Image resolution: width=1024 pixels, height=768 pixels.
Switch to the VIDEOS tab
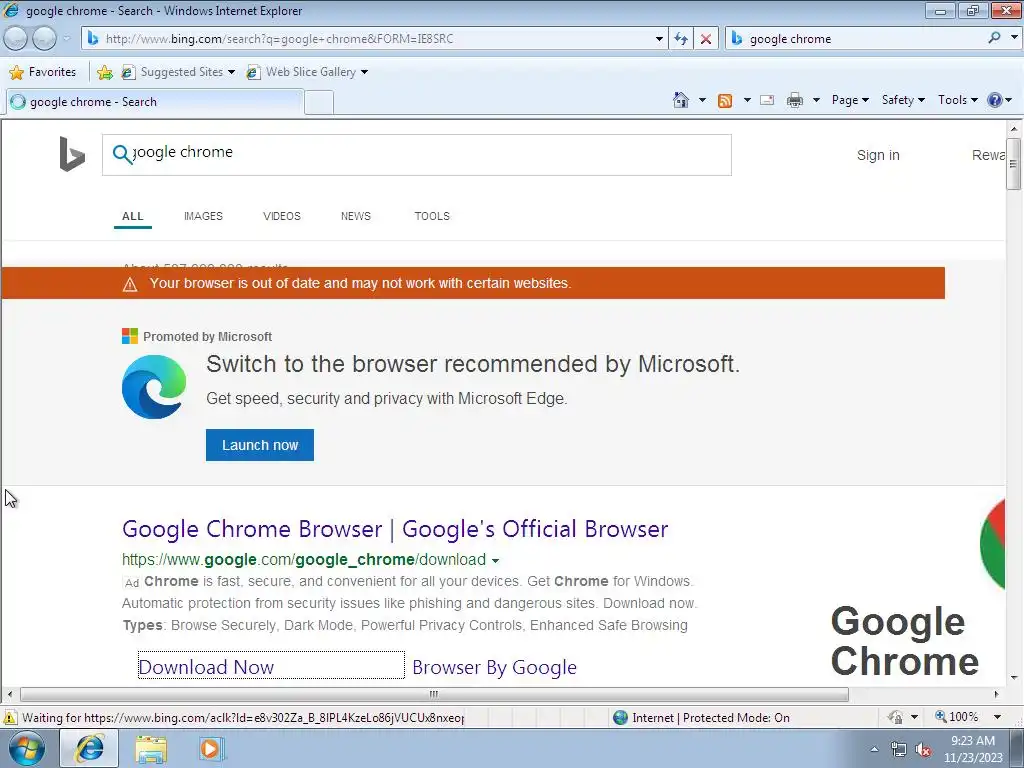click(x=281, y=216)
